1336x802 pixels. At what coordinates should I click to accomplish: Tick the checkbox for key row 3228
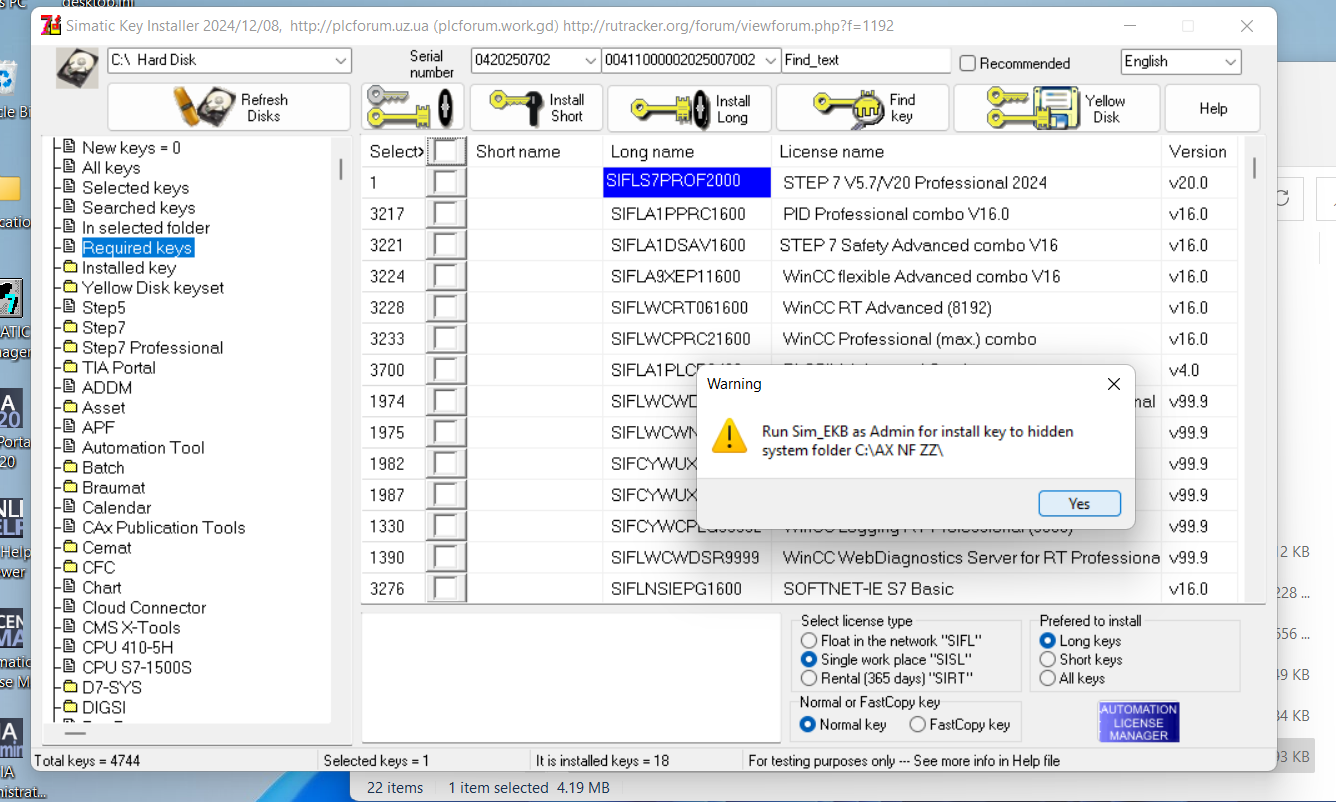[x=446, y=307]
